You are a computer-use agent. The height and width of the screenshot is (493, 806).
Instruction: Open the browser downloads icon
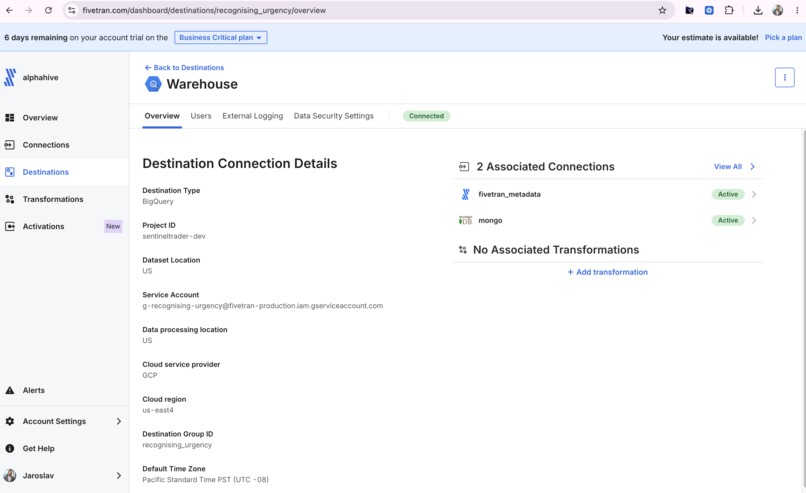click(758, 10)
